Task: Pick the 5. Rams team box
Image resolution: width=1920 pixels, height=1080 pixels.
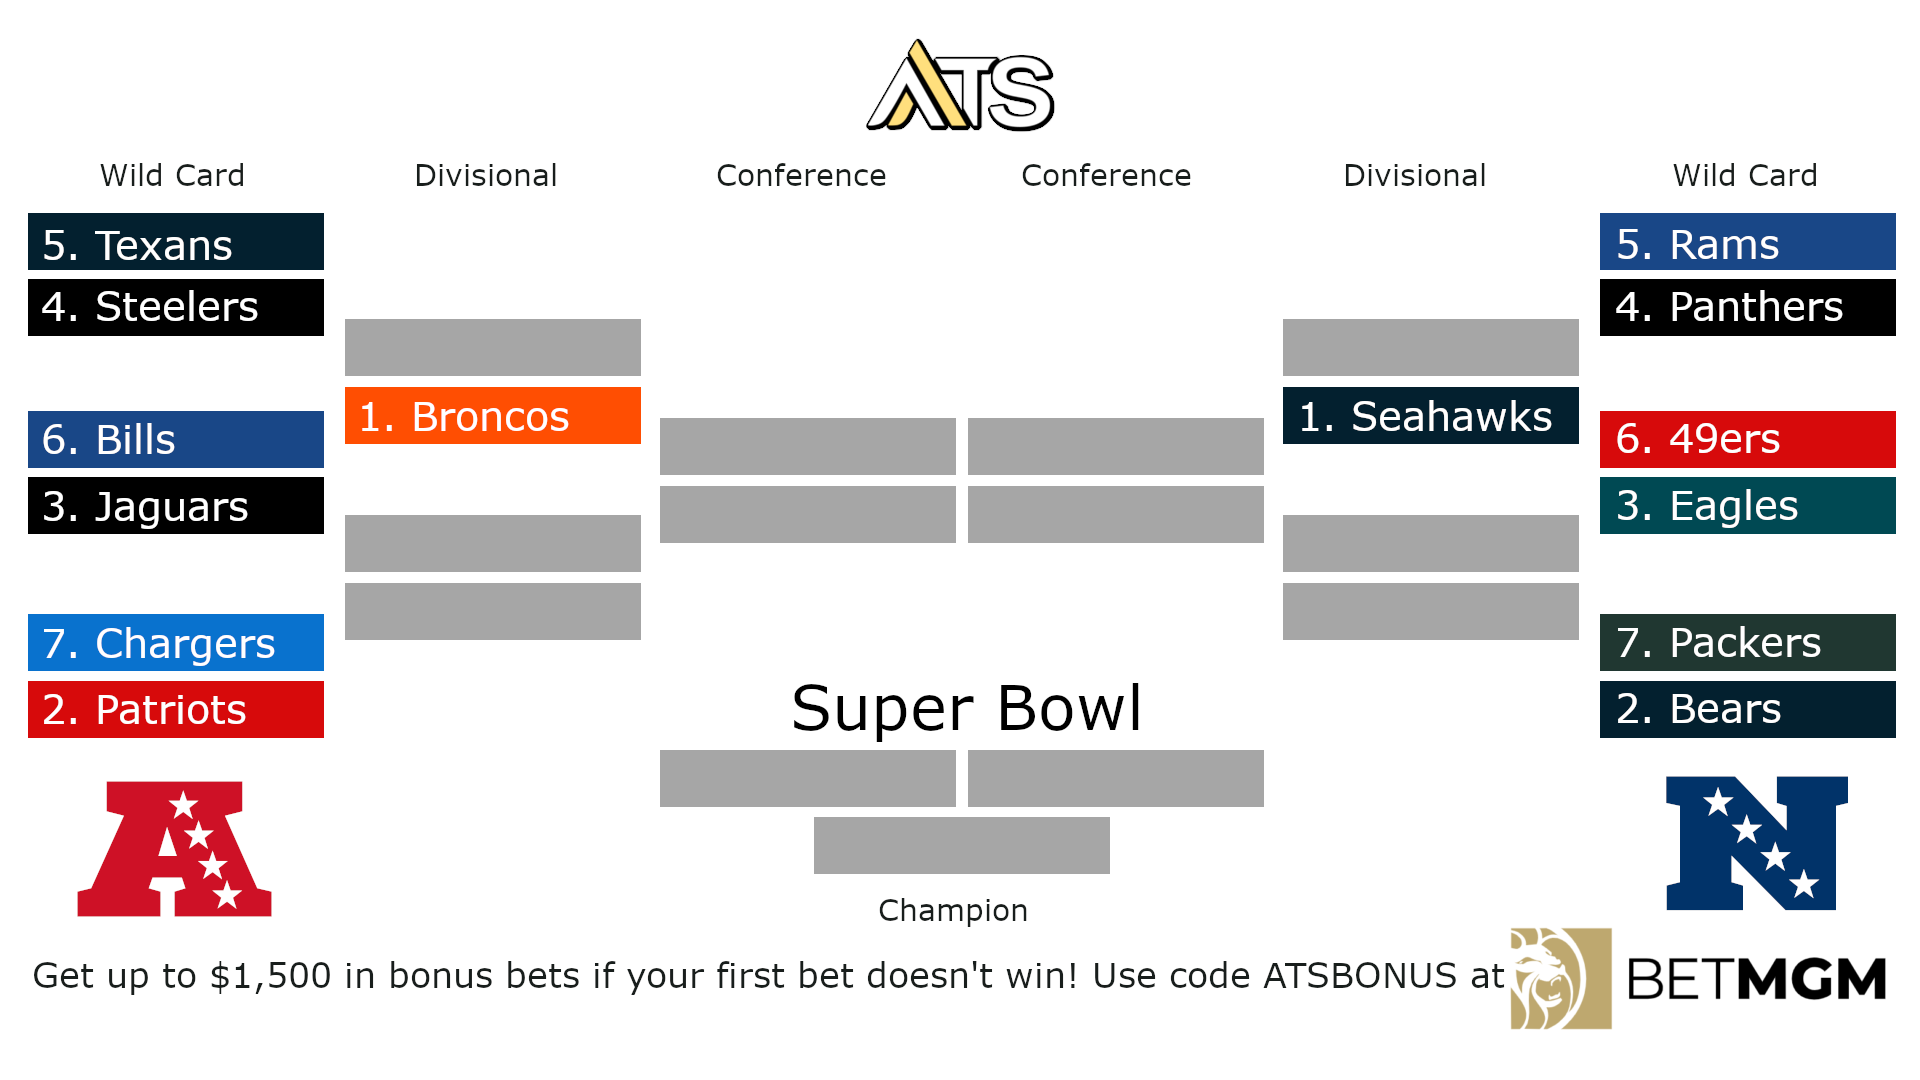Action: pos(1747,242)
